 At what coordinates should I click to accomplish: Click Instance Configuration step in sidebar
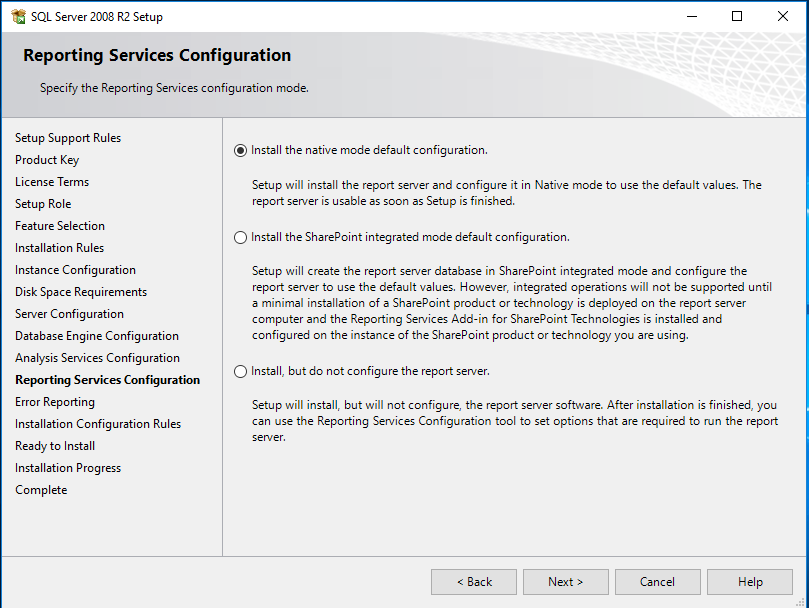coord(75,270)
